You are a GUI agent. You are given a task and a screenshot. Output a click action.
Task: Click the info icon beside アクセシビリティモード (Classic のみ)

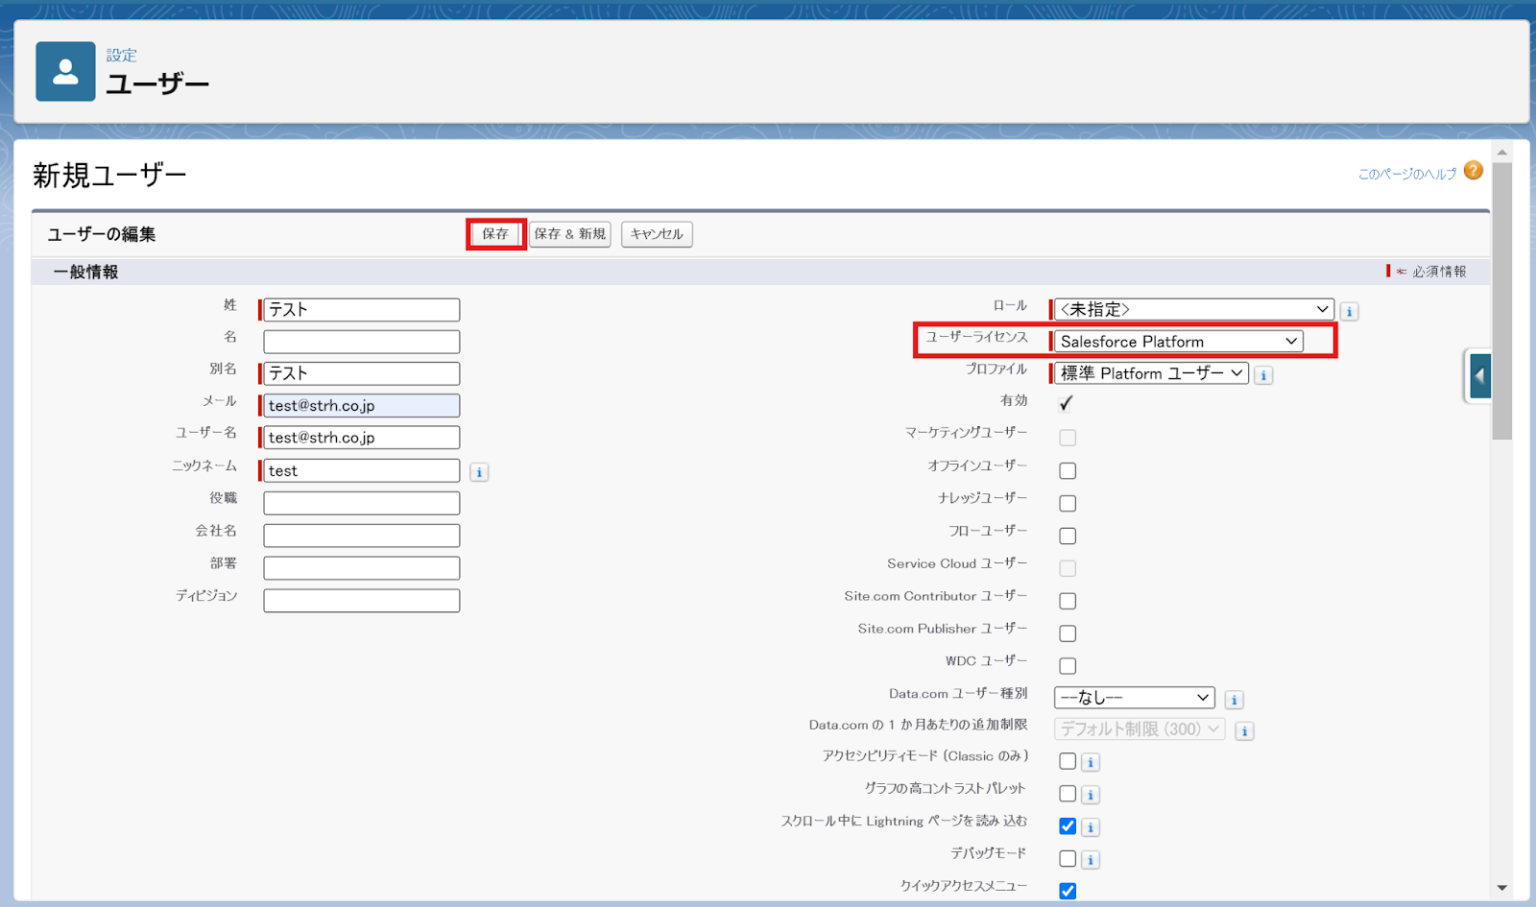[x=1090, y=761]
